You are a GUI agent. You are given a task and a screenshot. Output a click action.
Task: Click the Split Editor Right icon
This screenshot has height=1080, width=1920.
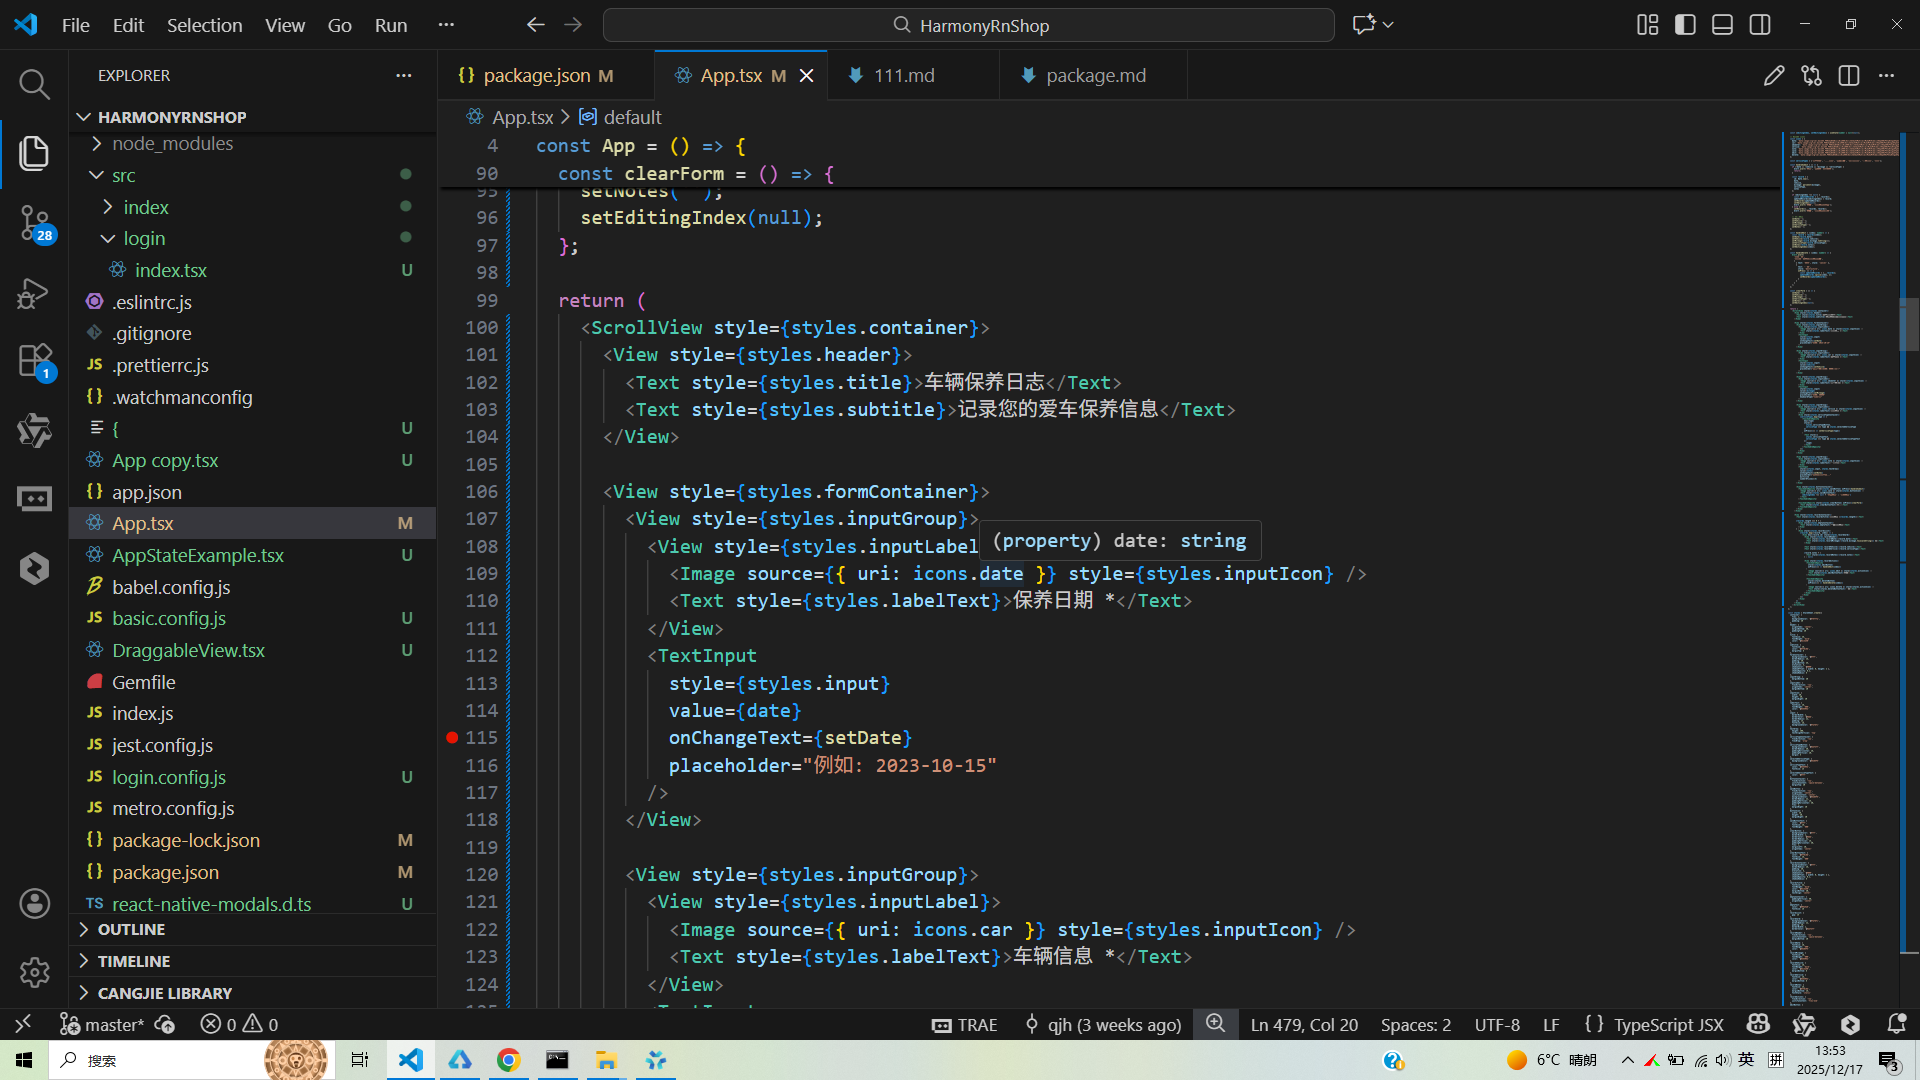[1848, 76]
